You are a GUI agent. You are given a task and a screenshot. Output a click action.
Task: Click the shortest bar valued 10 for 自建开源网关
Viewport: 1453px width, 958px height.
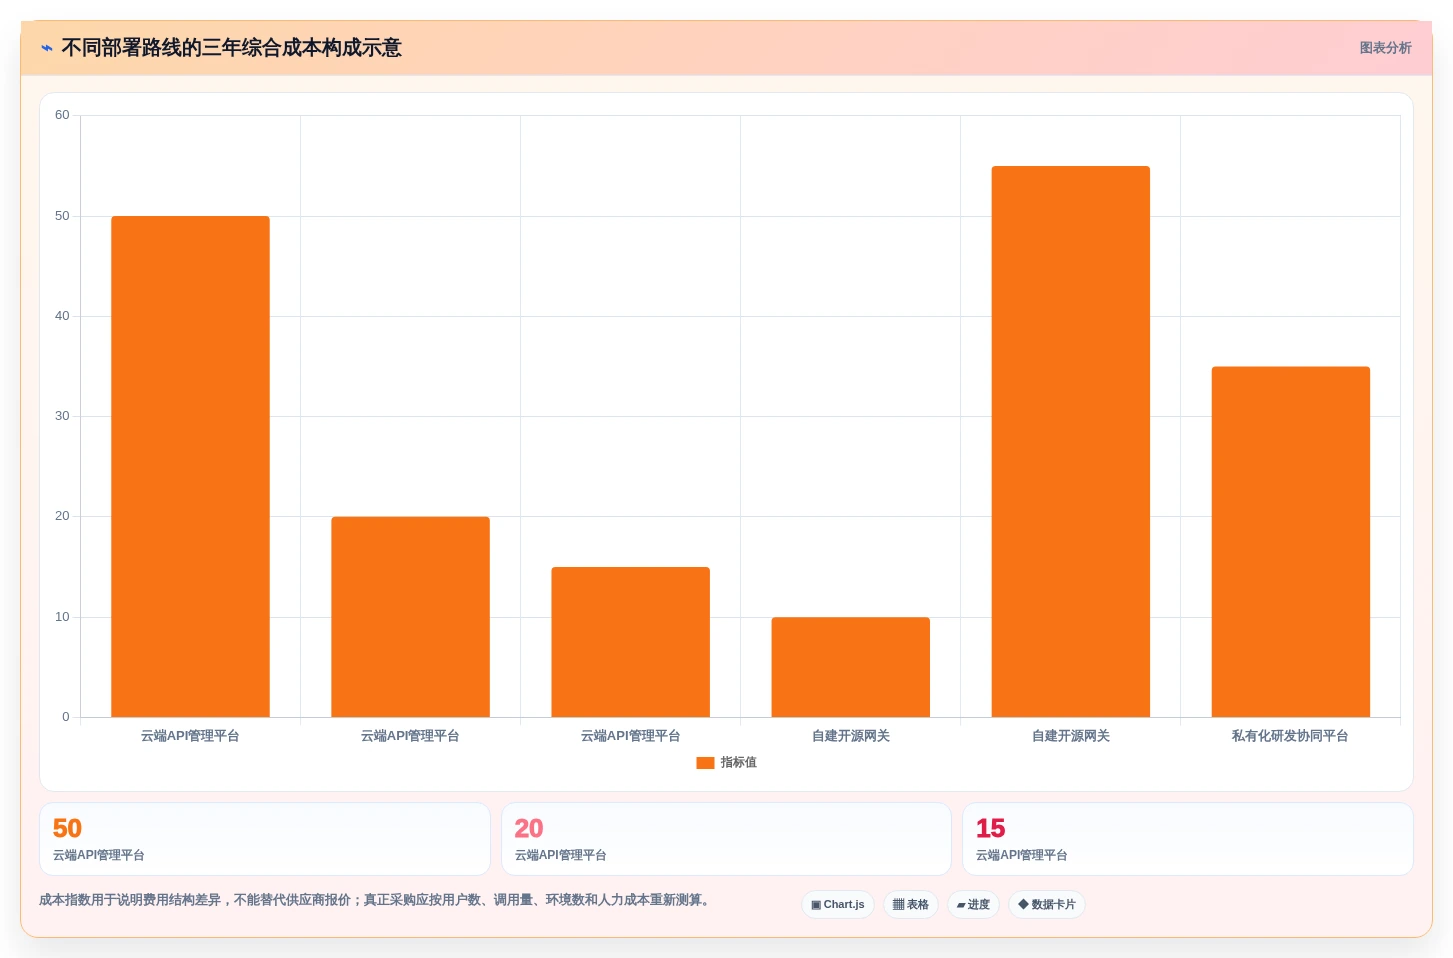pyautogui.click(x=850, y=667)
